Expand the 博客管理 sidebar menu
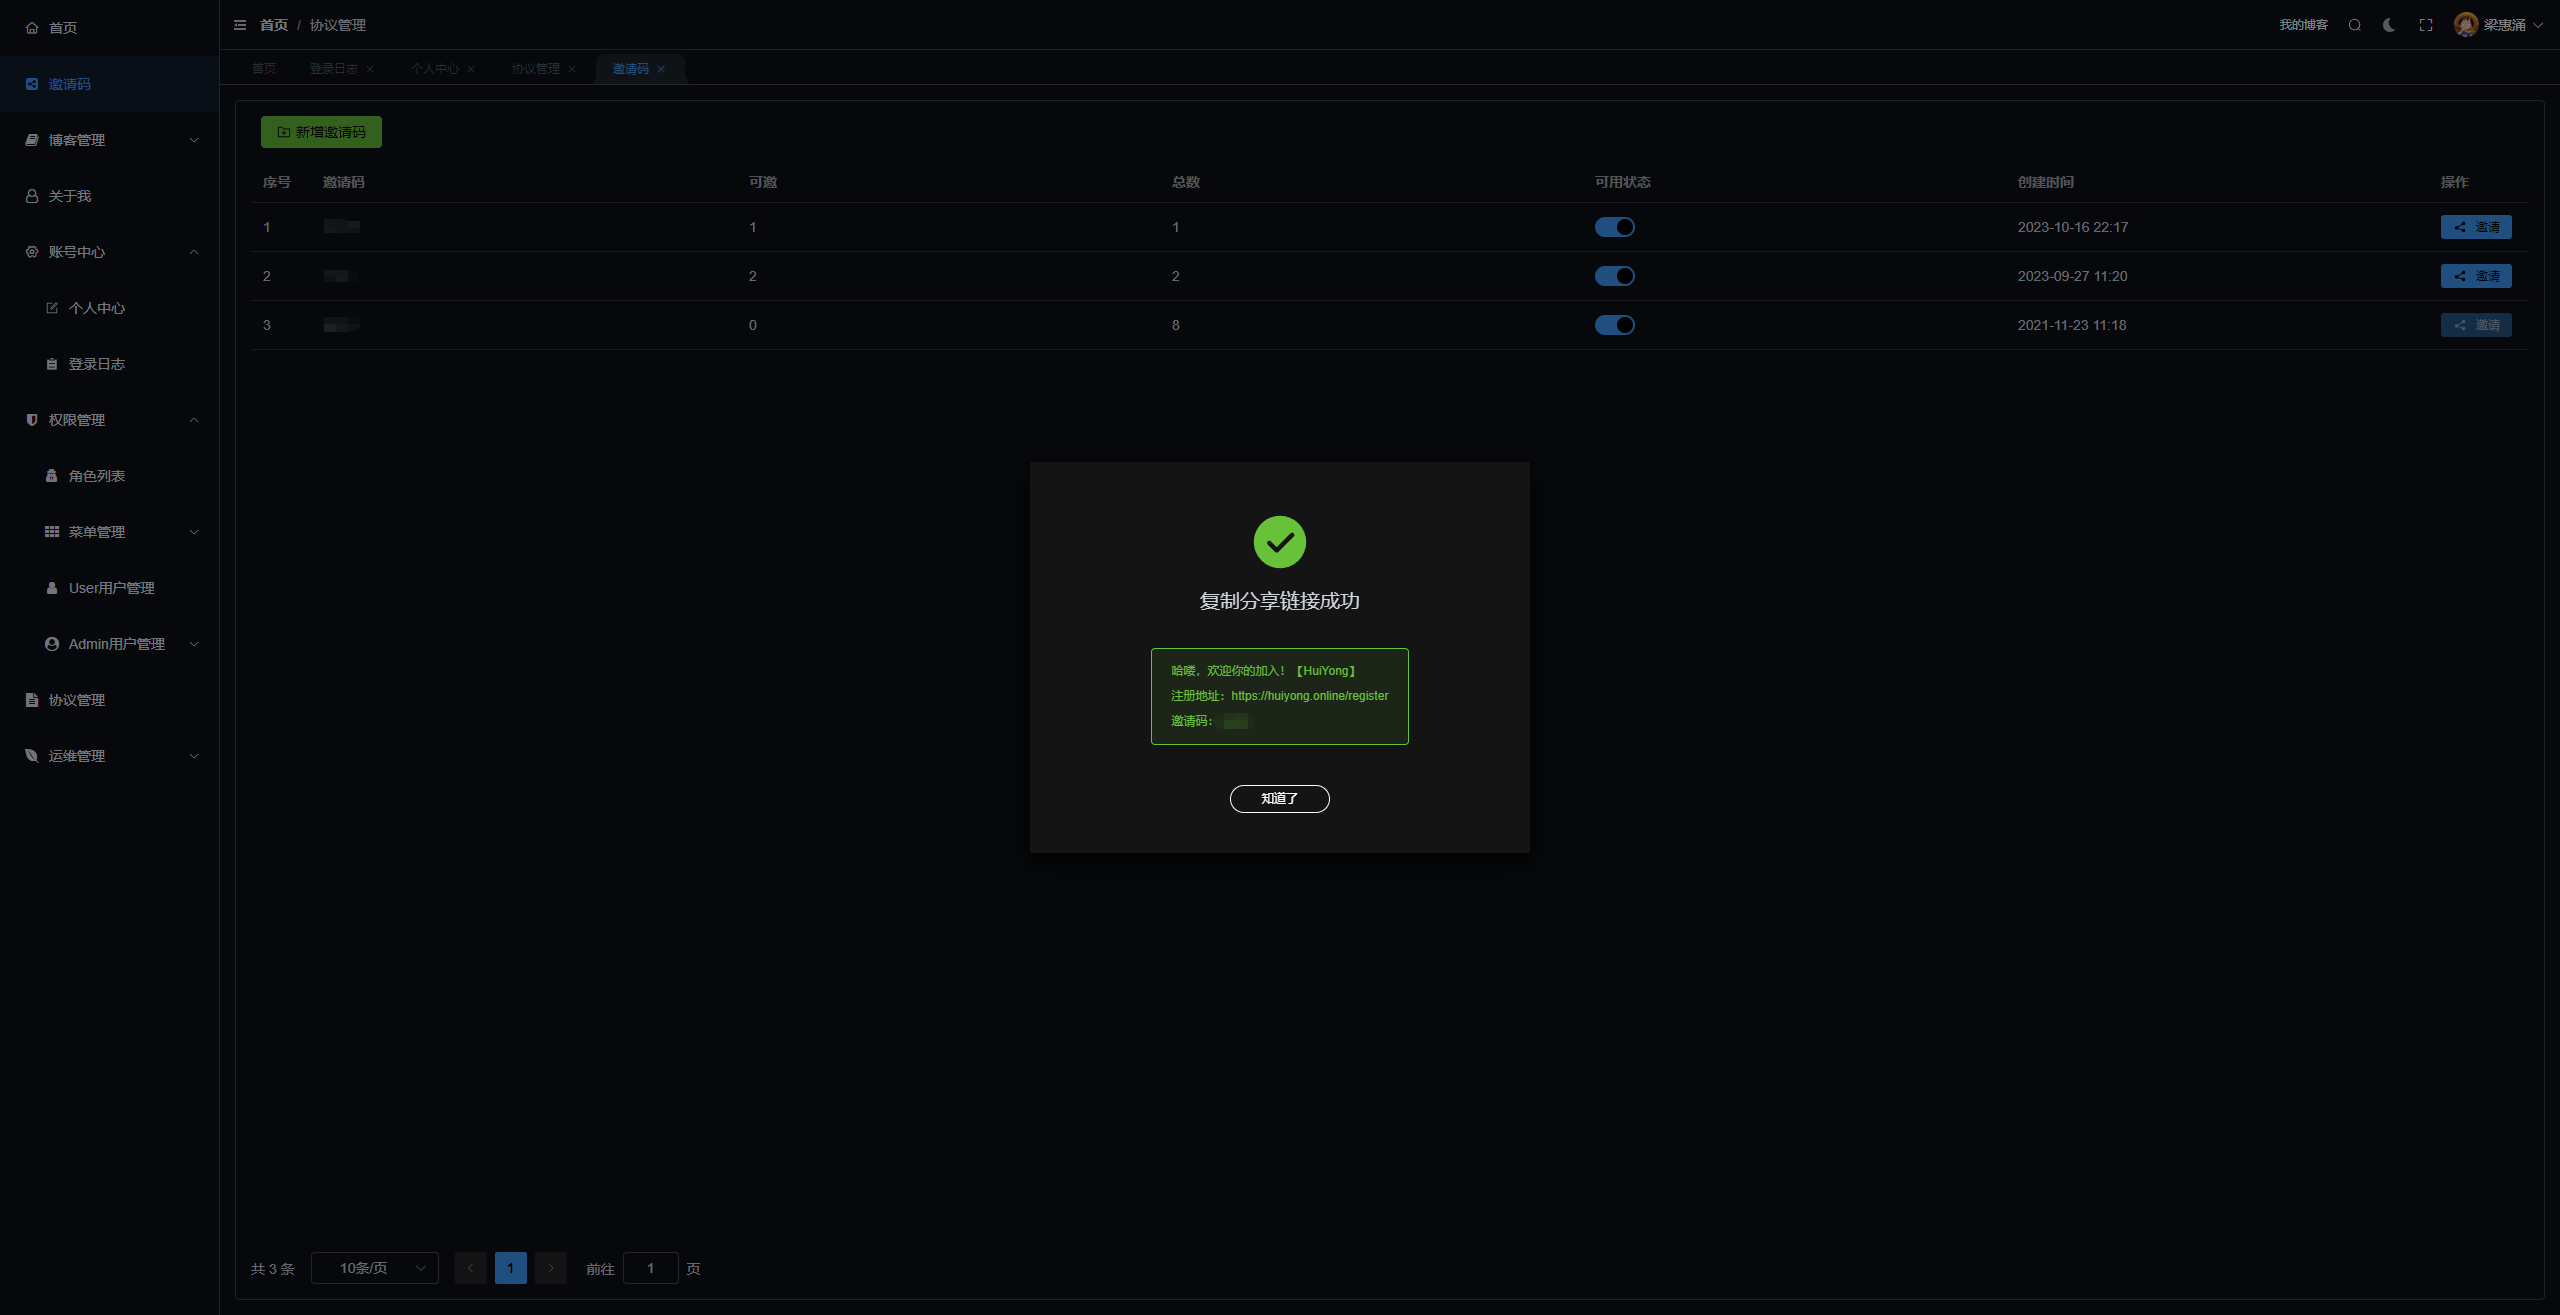The width and height of the screenshot is (2560, 1315). pyautogui.click(x=110, y=140)
